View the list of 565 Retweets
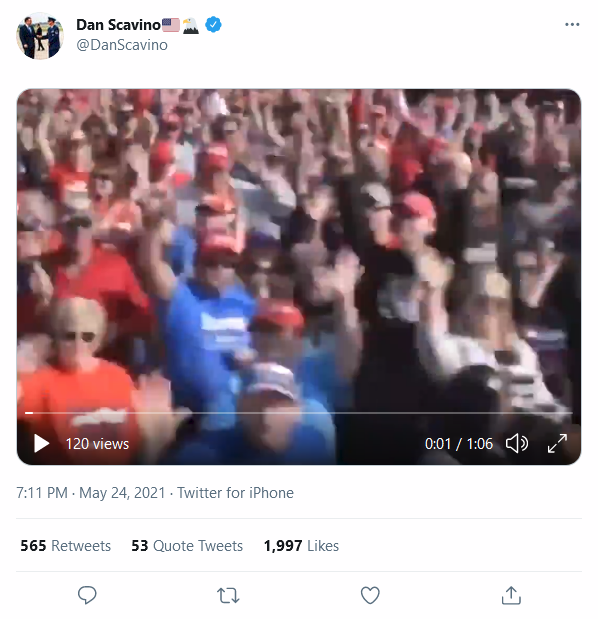 click(66, 546)
